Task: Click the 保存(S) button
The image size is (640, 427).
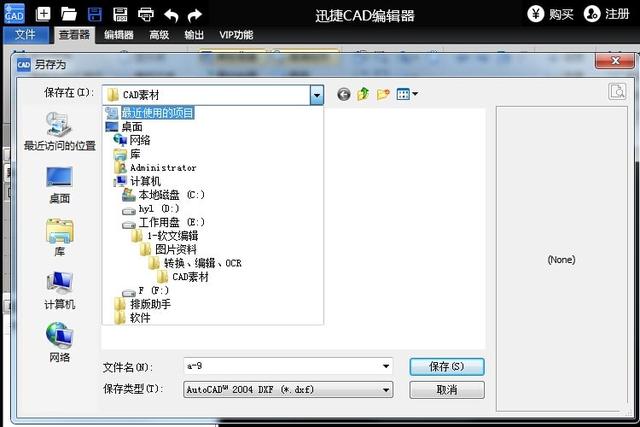Action: pyautogui.click(x=447, y=367)
